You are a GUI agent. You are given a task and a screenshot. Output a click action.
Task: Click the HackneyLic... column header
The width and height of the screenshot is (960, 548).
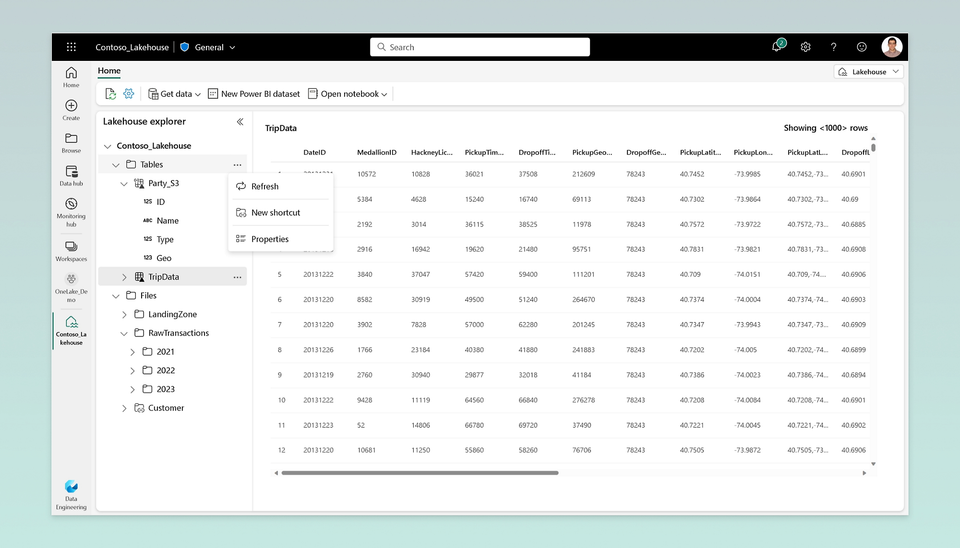(432, 152)
